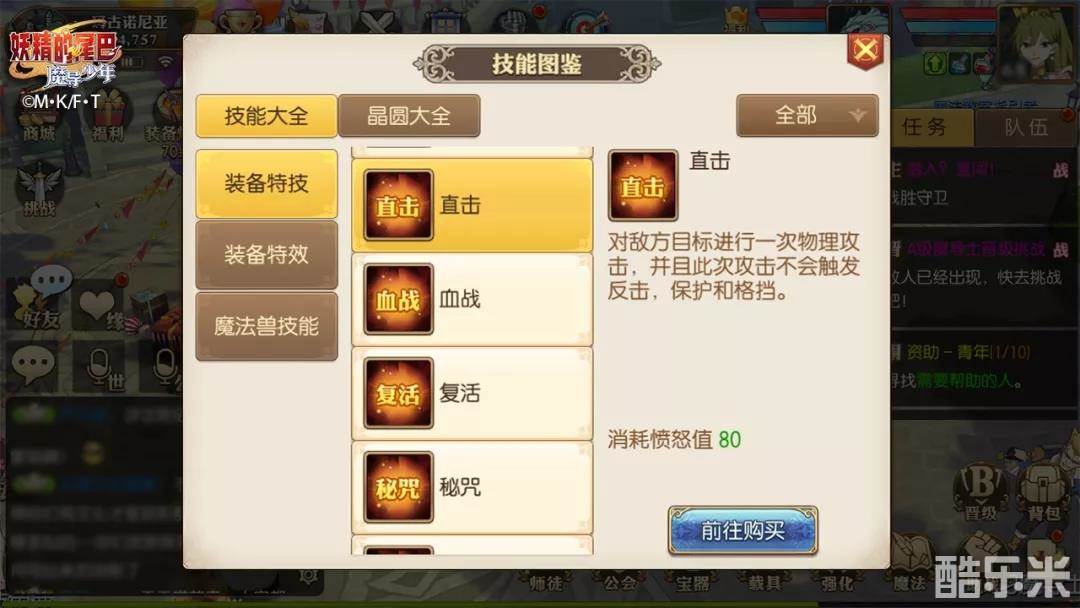
Task: Expand the 全部 filter dropdown
Action: pos(807,115)
